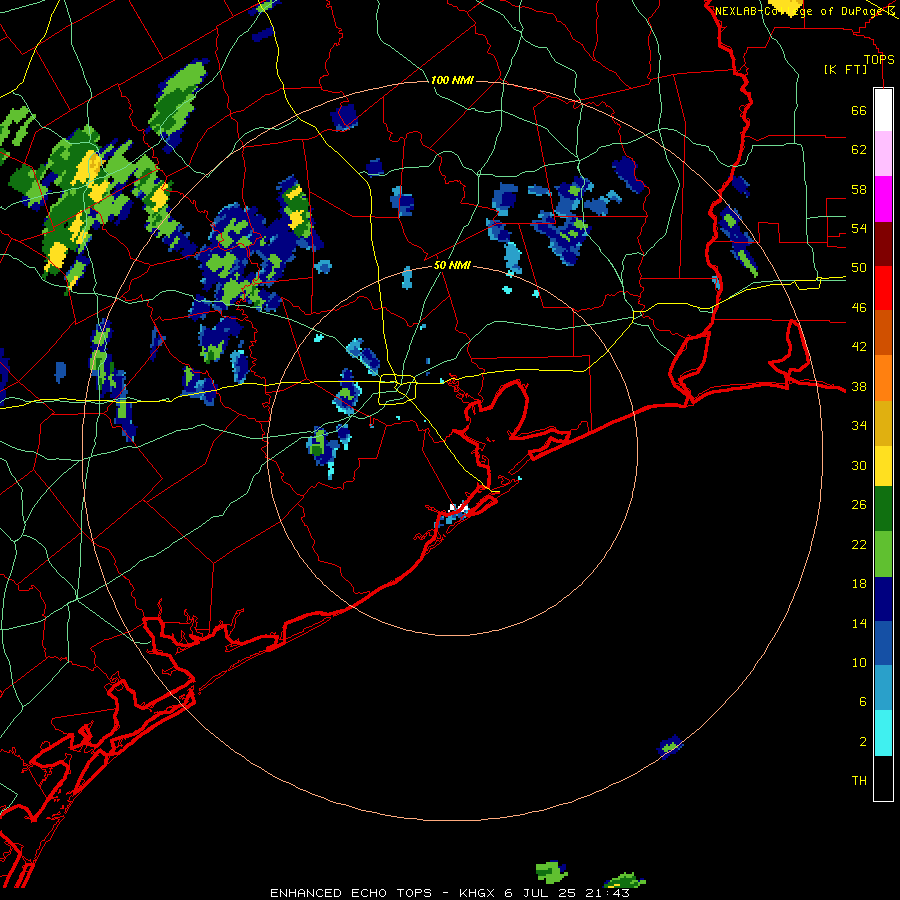Click the '50' legend label
The height and width of the screenshot is (900, 900).
(x=859, y=268)
